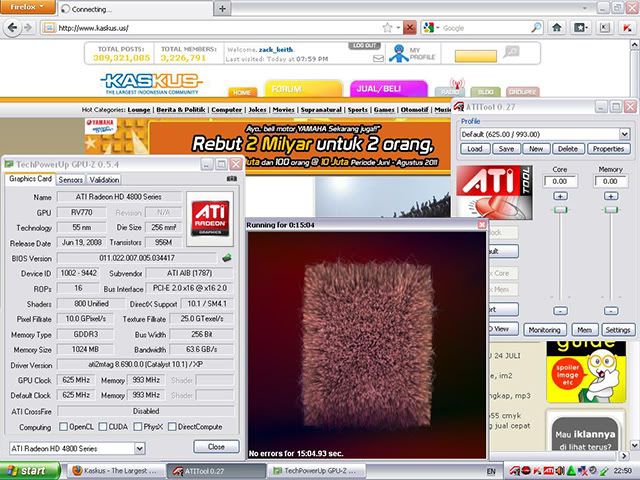Click GPU-Z BIOS save chip icon

227,258
